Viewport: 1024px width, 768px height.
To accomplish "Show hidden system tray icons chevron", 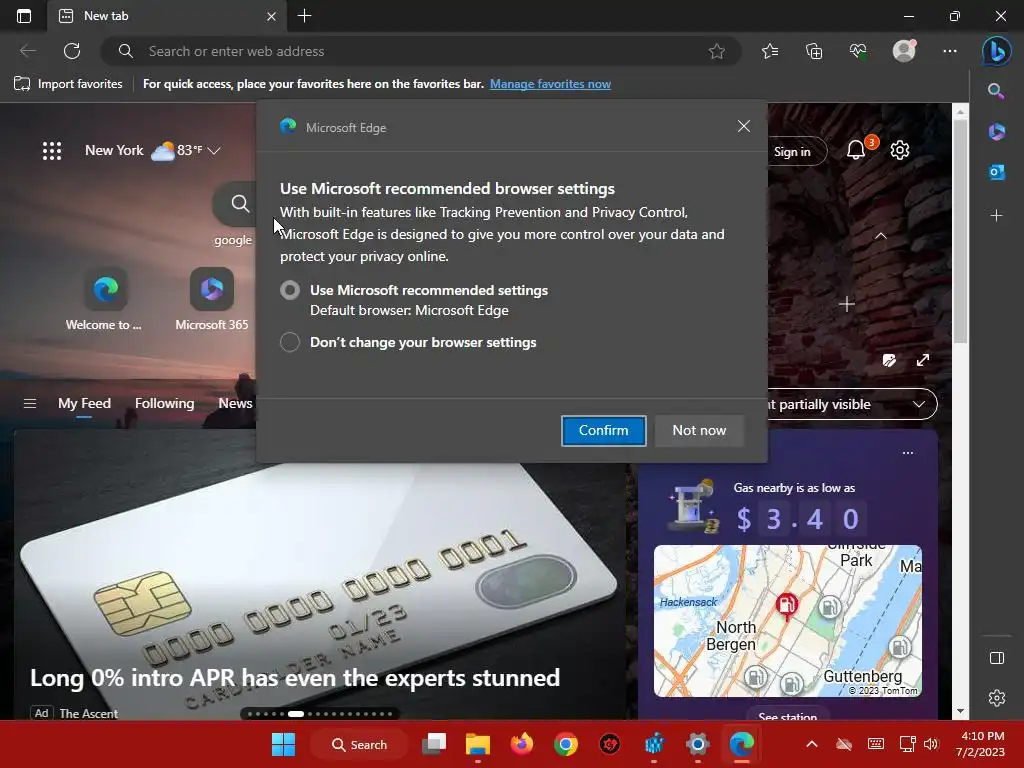I will point(811,744).
